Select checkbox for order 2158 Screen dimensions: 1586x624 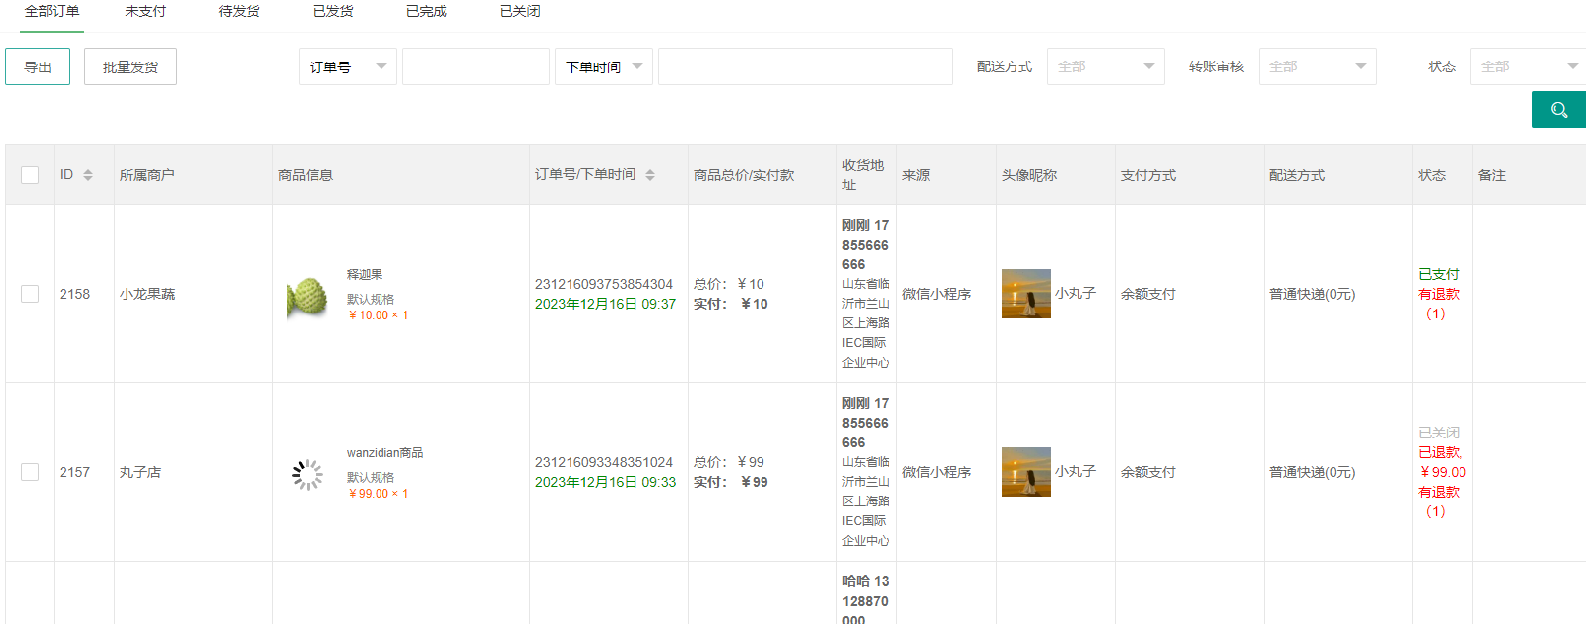coord(30,294)
